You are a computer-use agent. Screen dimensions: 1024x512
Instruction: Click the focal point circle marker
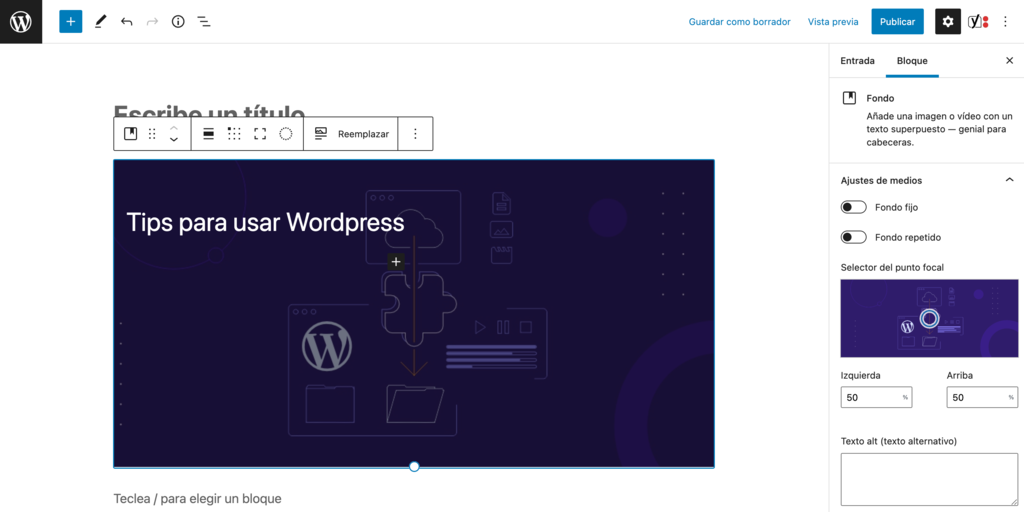point(929,318)
